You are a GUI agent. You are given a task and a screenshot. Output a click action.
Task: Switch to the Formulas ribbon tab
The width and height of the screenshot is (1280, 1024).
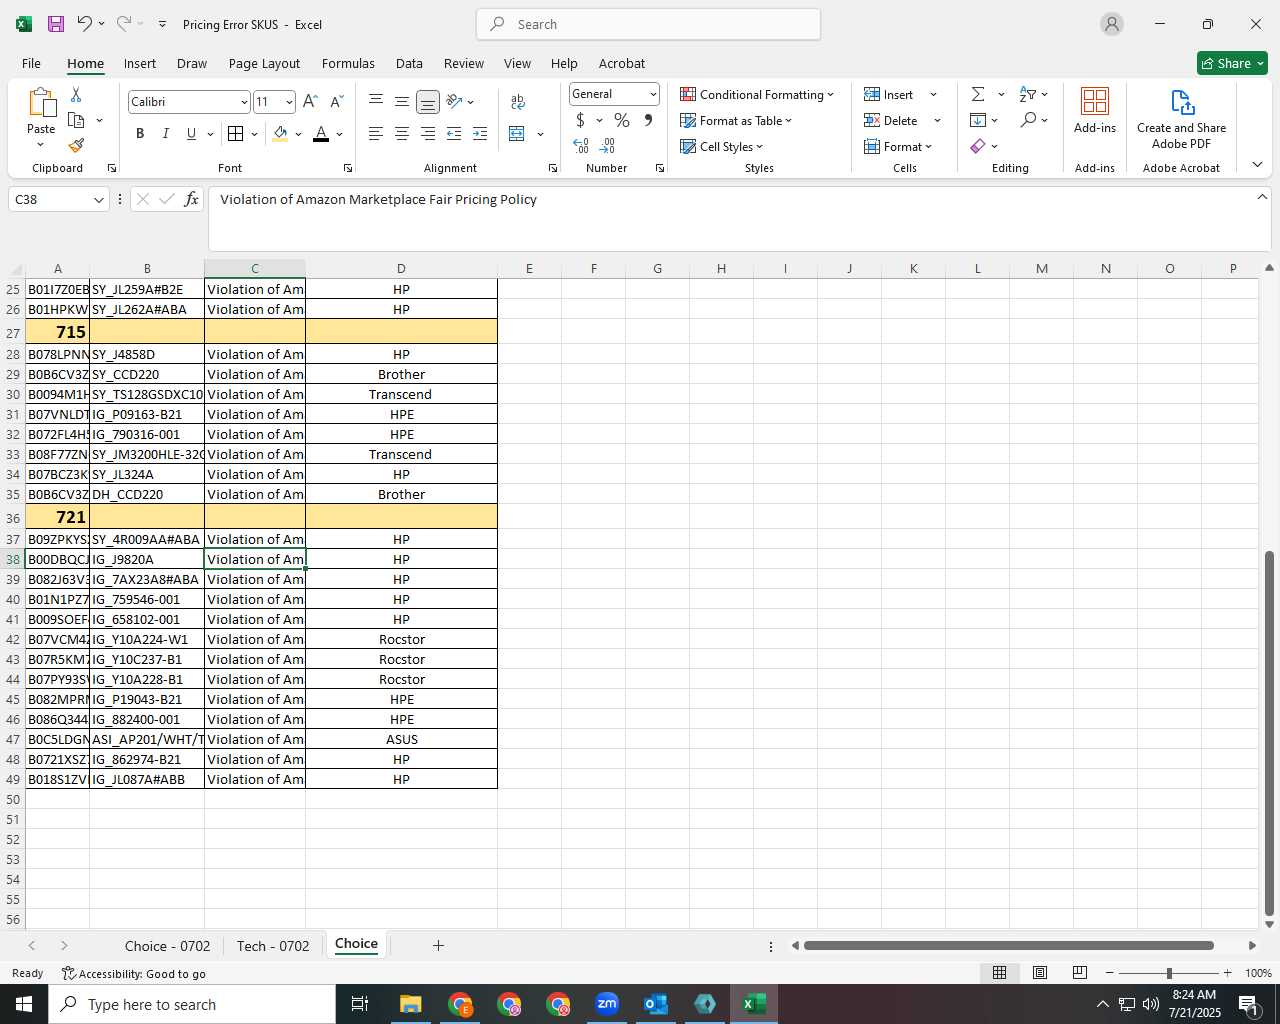click(x=348, y=63)
